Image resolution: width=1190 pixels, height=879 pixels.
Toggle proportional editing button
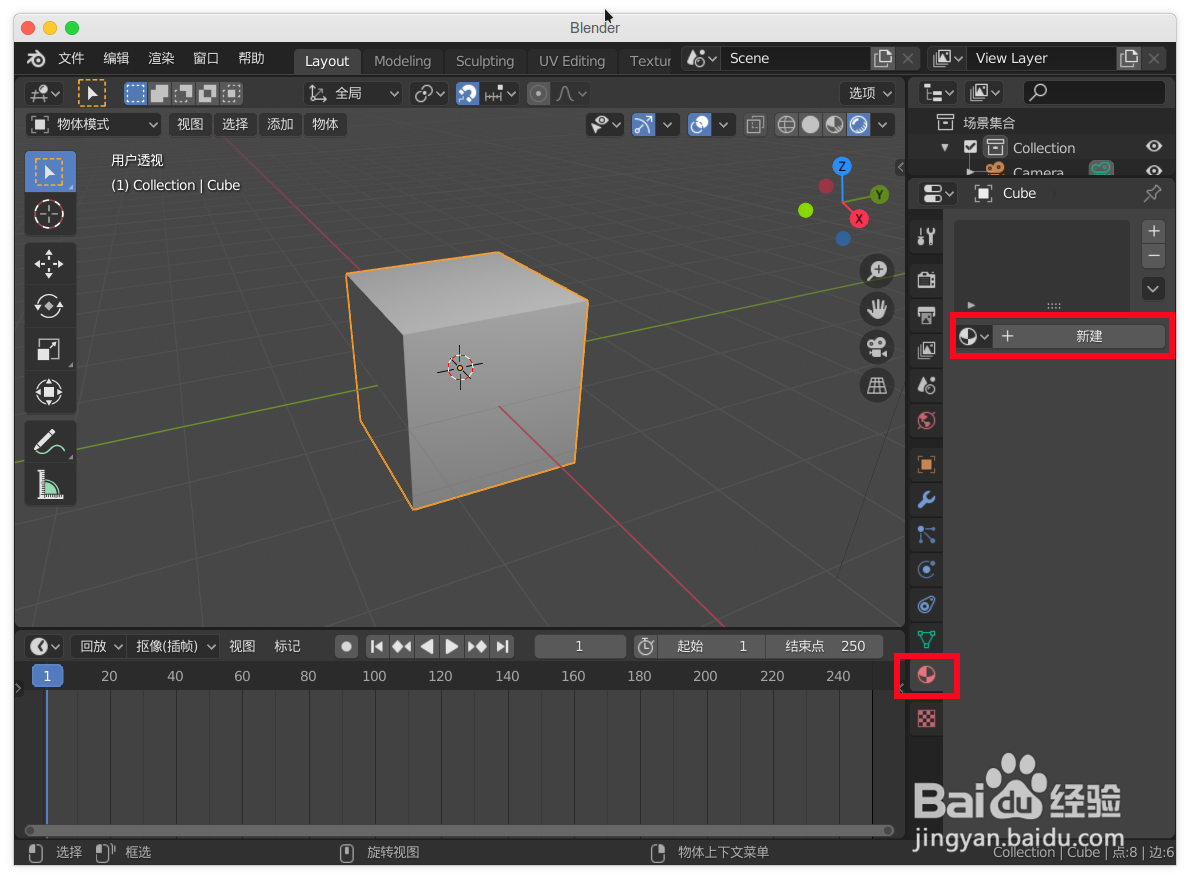point(538,93)
